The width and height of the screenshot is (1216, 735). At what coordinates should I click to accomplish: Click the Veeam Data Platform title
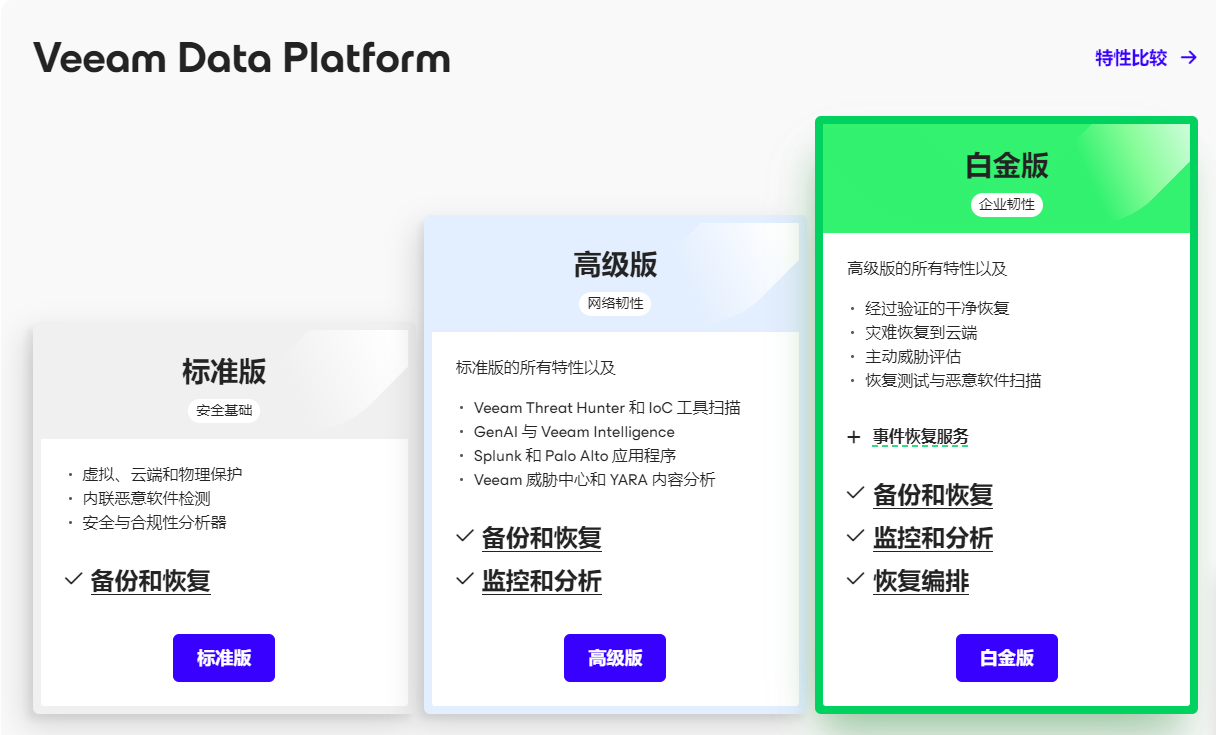(242, 59)
